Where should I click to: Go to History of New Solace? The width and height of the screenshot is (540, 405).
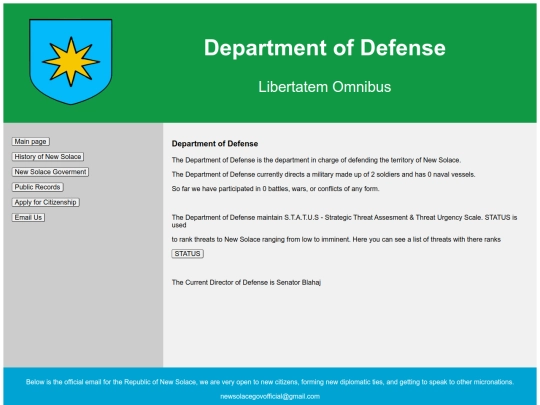[x=48, y=157]
